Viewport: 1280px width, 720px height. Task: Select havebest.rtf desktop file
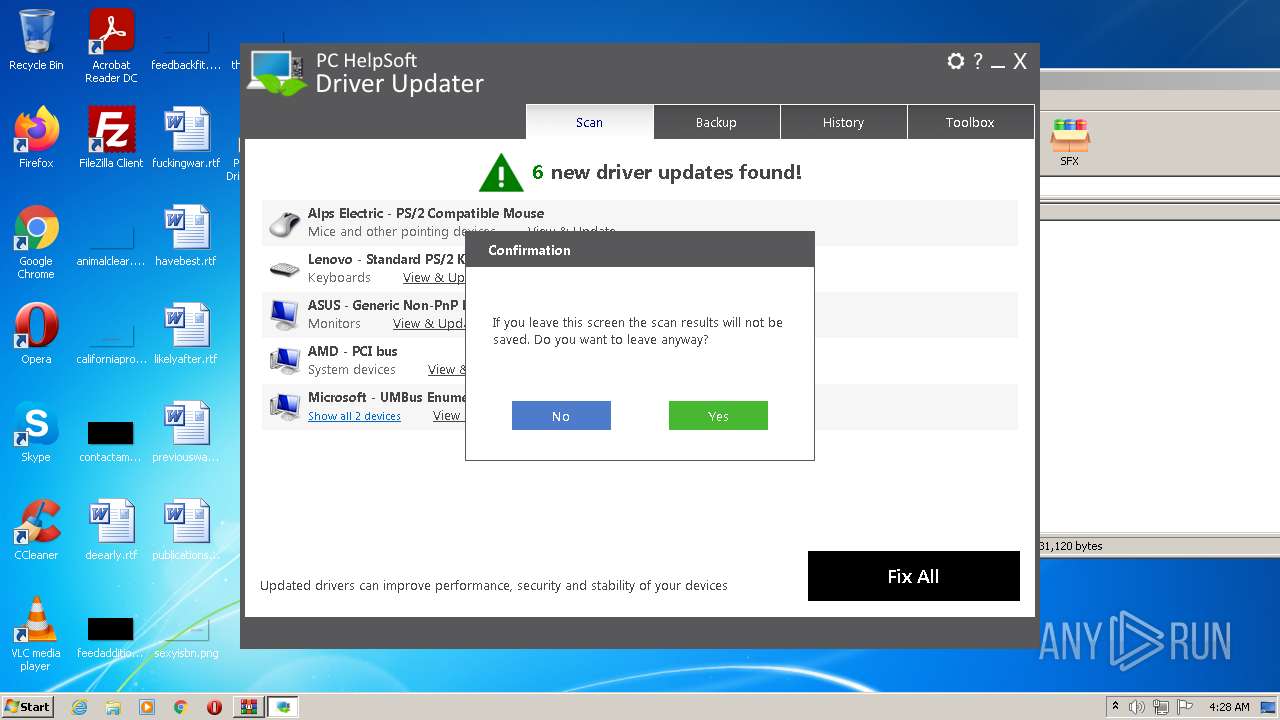click(x=186, y=236)
